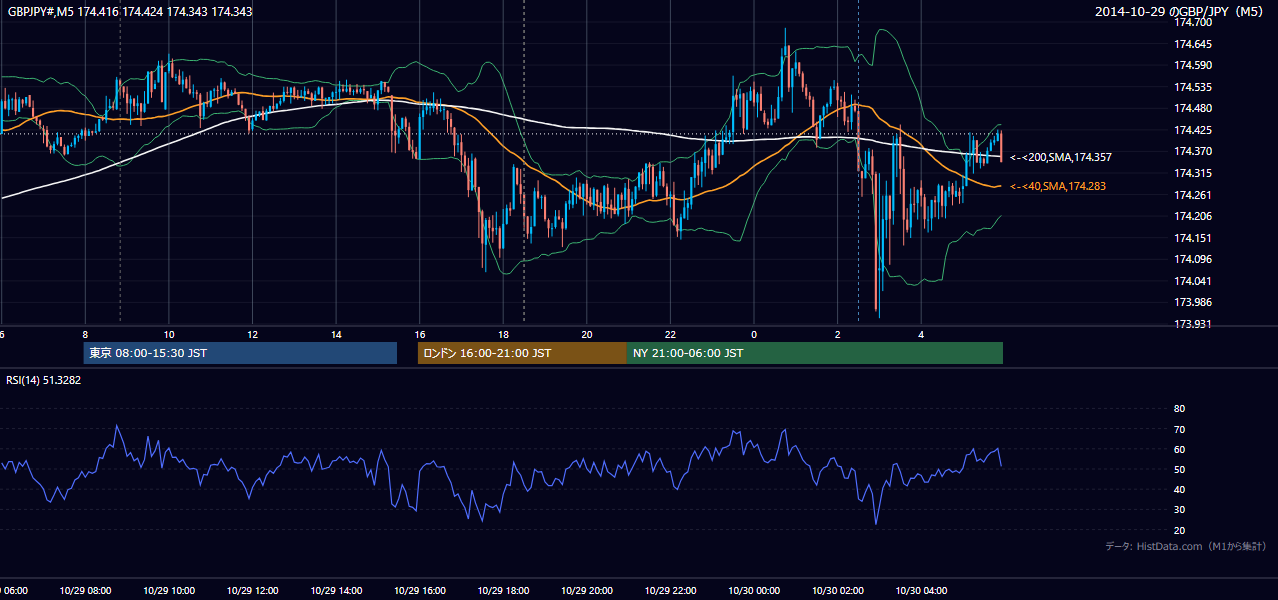Click bottom time label 10/29 10:00
The height and width of the screenshot is (600, 1278).
tap(169, 591)
